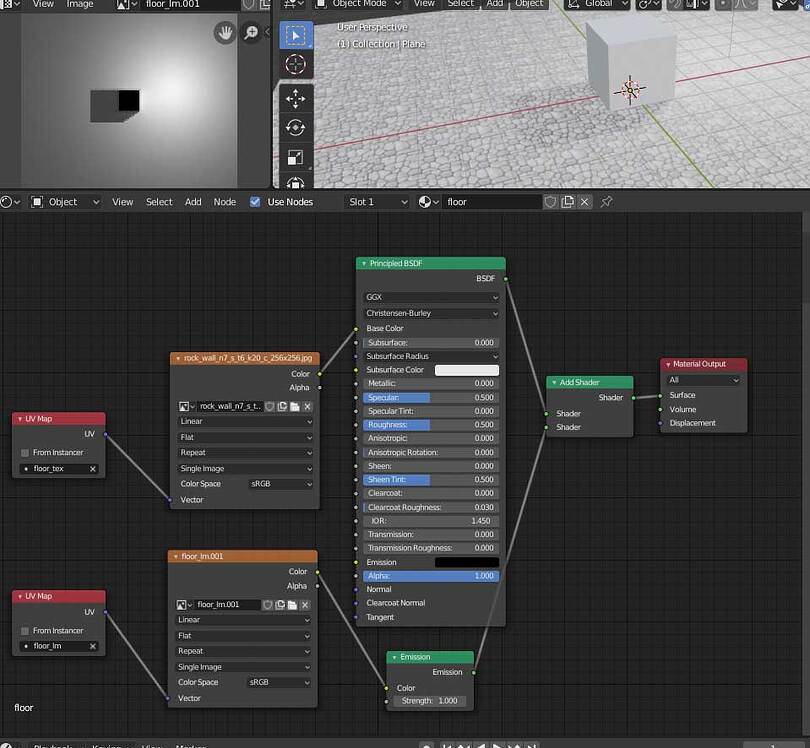Duplicate floor_lm.001 image datablock in node

click(280, 605)
